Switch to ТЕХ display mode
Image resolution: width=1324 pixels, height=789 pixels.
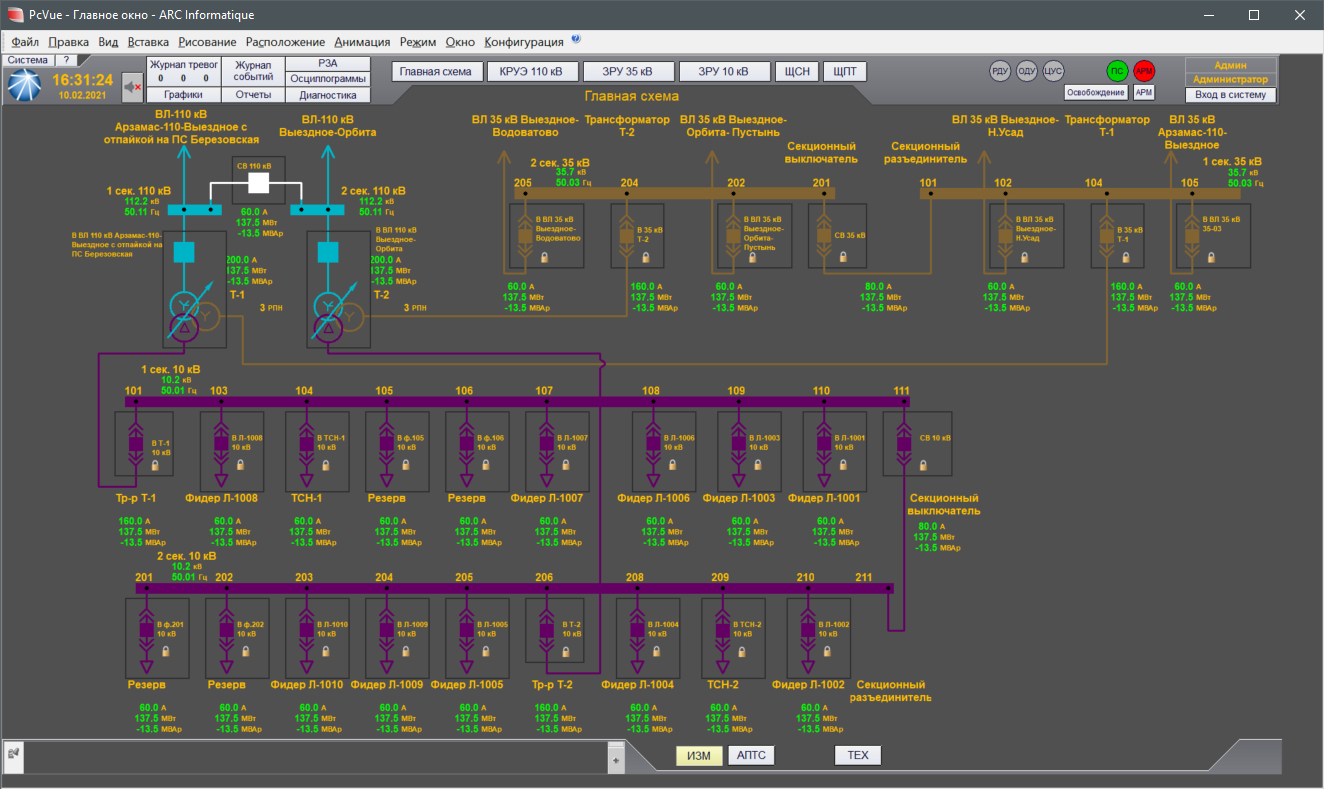(x=858, y=755)
